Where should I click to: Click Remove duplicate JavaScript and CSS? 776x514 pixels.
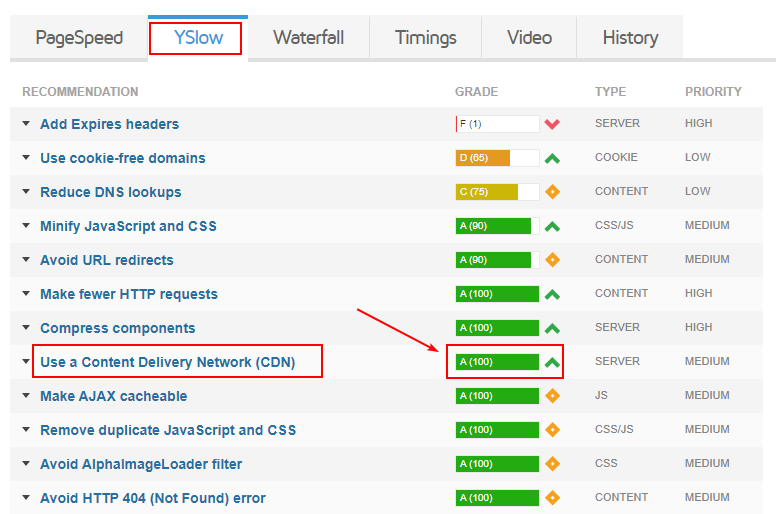168,430
